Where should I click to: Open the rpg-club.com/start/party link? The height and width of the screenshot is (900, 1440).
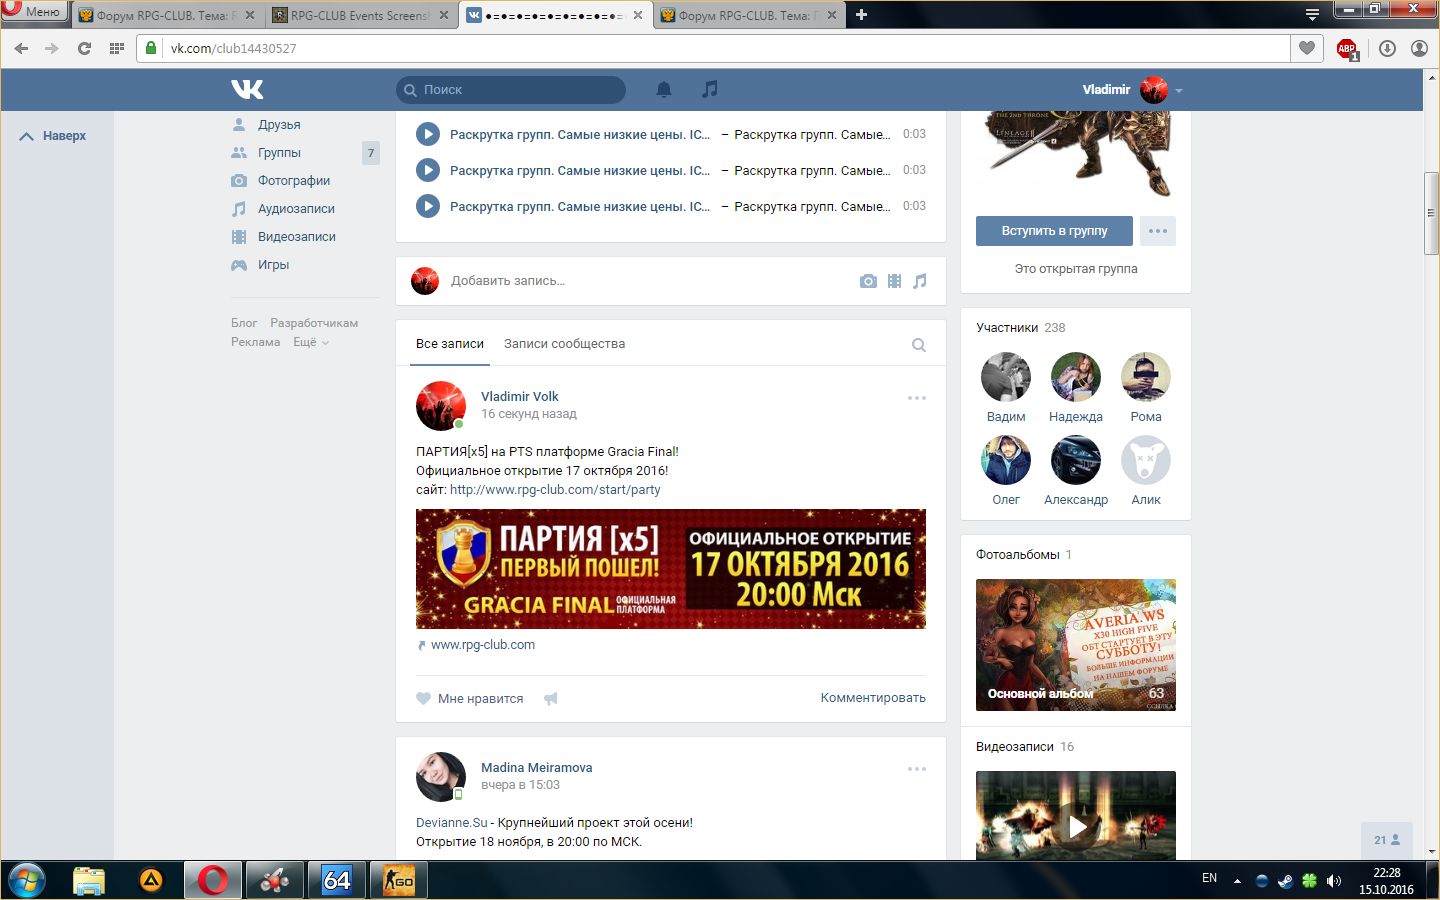(555, 490)
